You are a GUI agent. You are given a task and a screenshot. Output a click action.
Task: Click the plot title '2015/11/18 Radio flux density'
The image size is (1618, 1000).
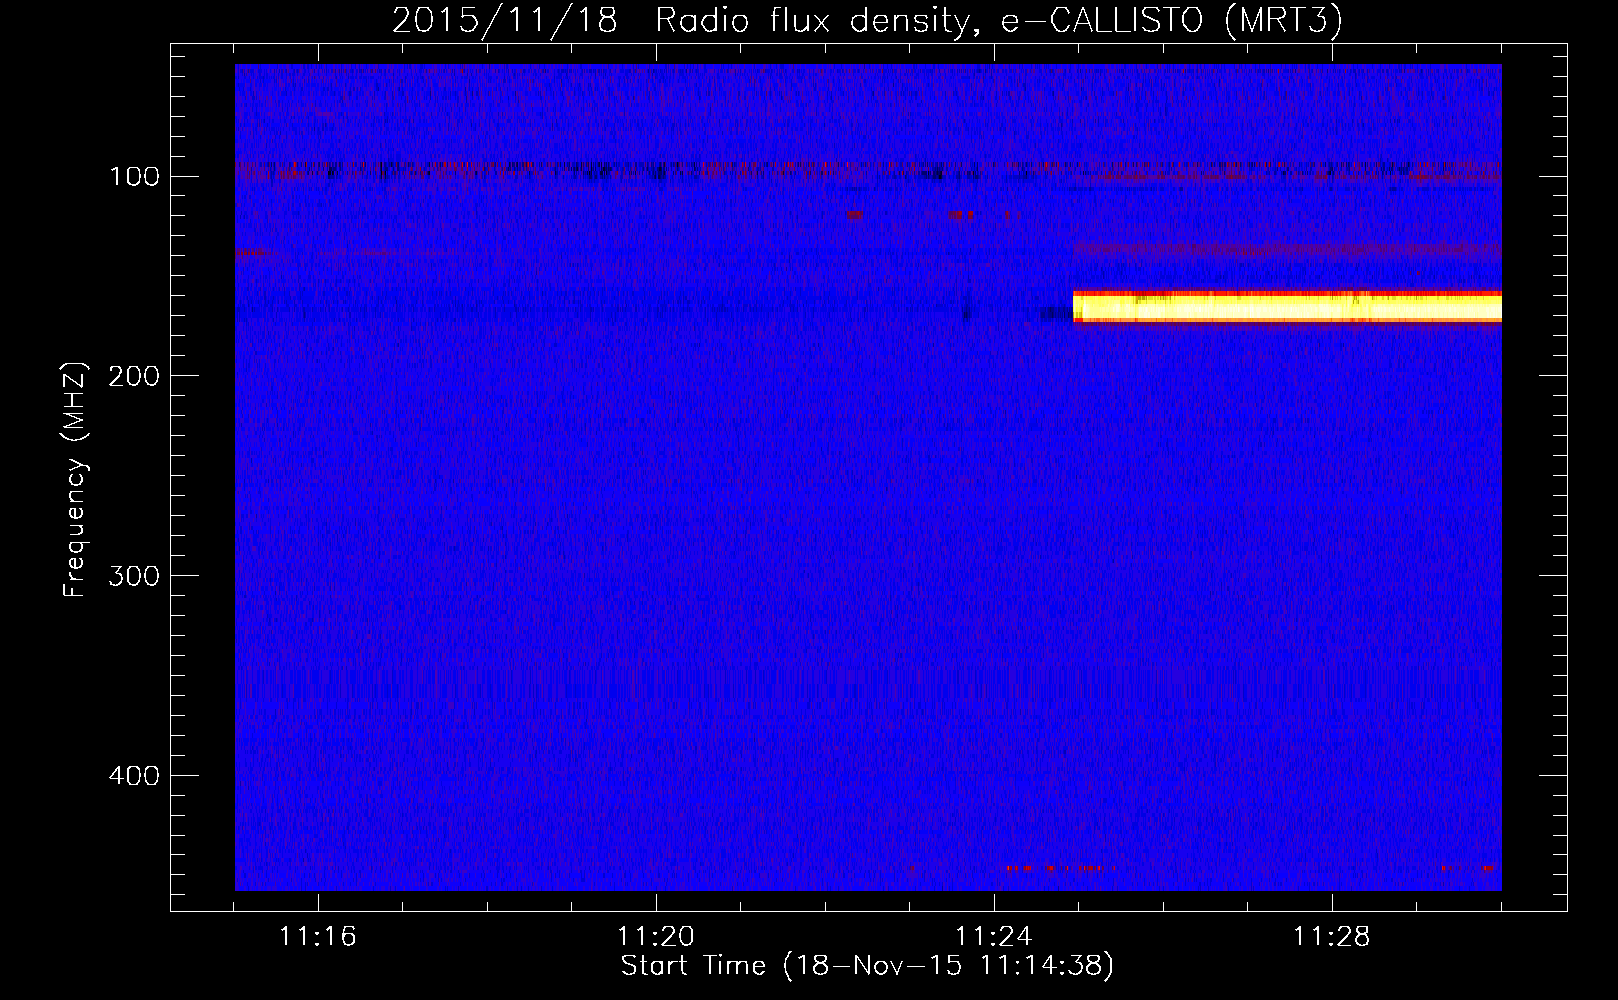866,19
